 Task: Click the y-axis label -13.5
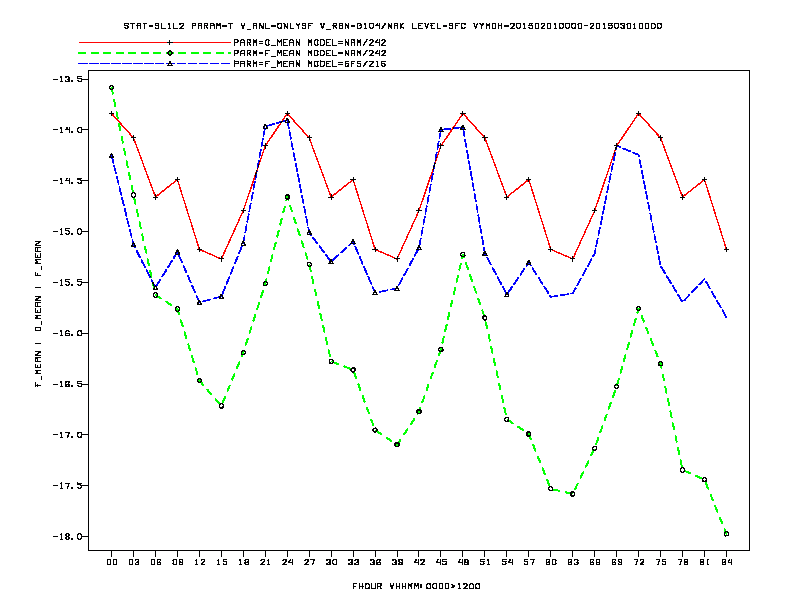67,79
